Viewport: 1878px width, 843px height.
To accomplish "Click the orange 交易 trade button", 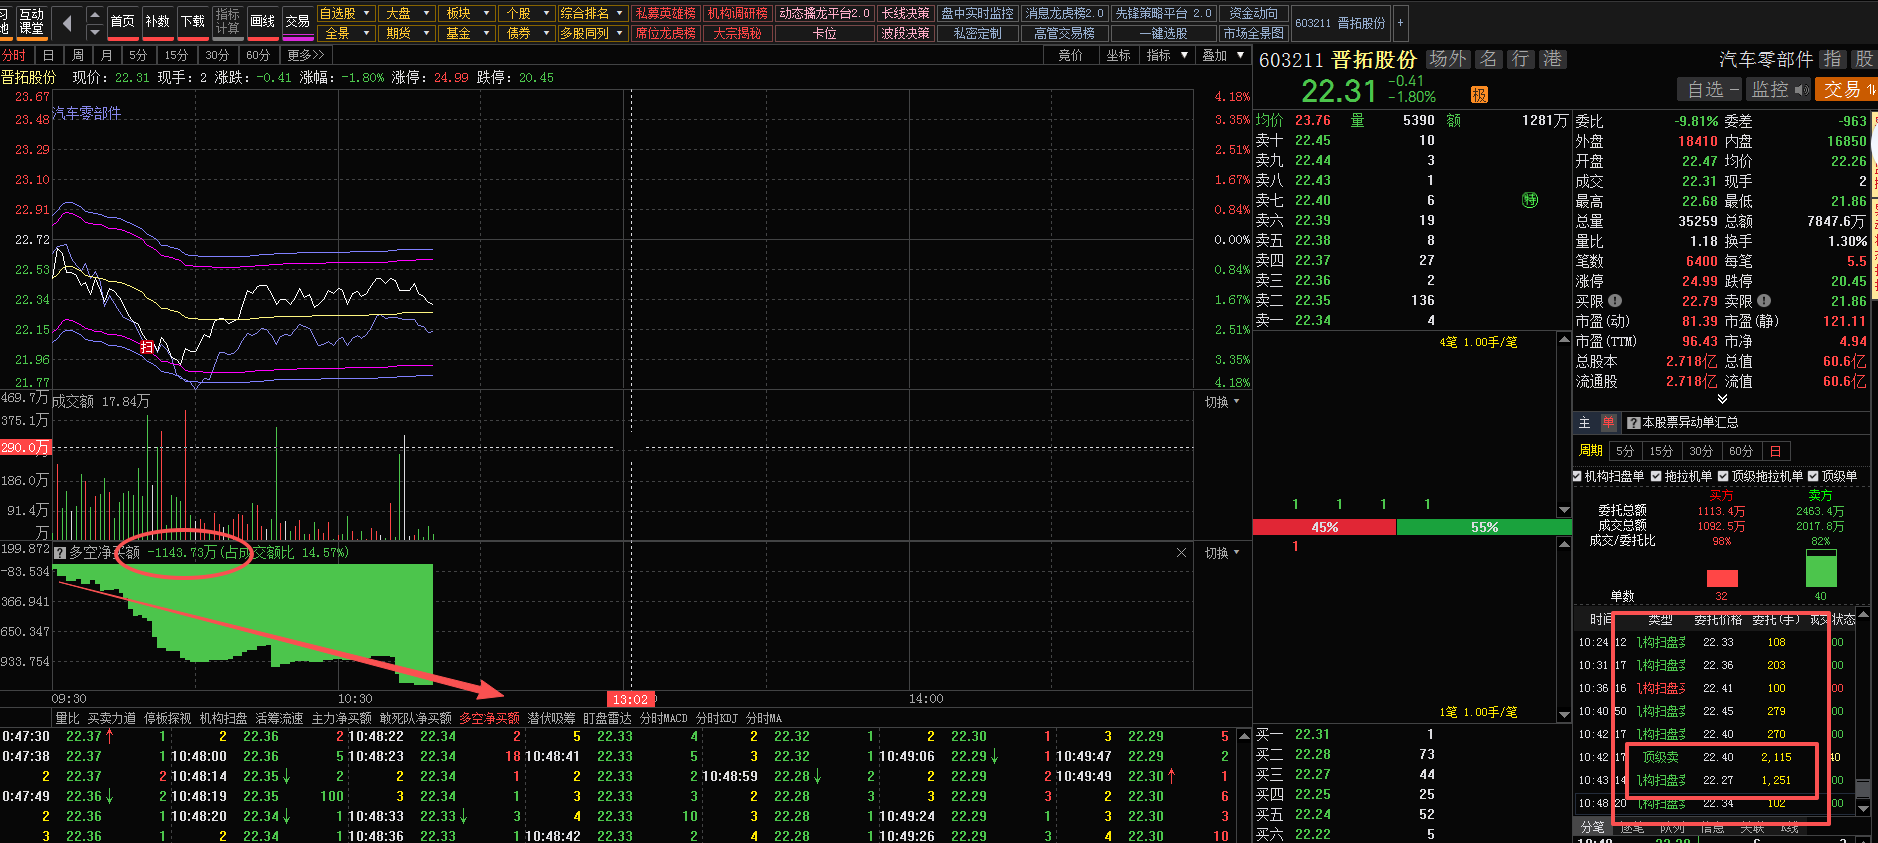I will pyautogui.click(x=1846, y=89).
